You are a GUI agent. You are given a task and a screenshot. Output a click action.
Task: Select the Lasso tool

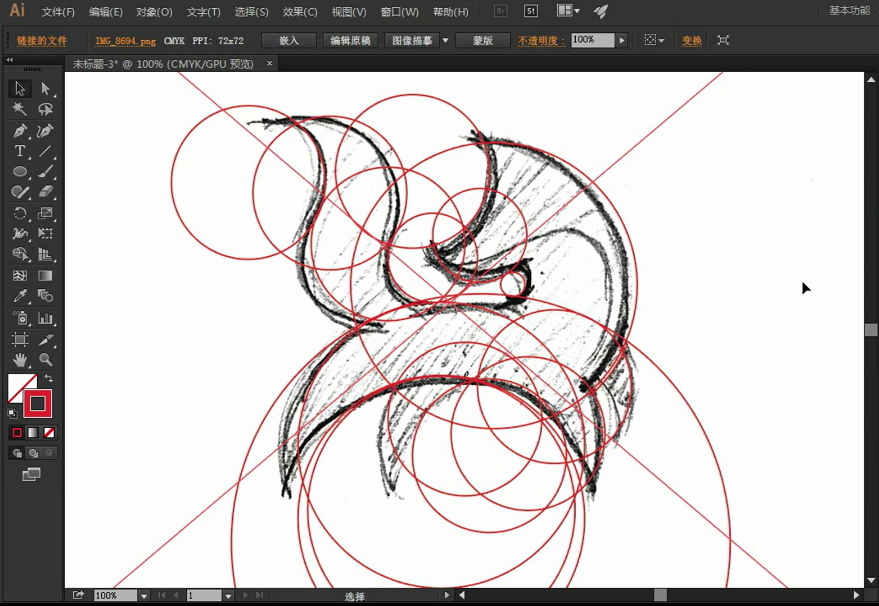tap(45, 109)
